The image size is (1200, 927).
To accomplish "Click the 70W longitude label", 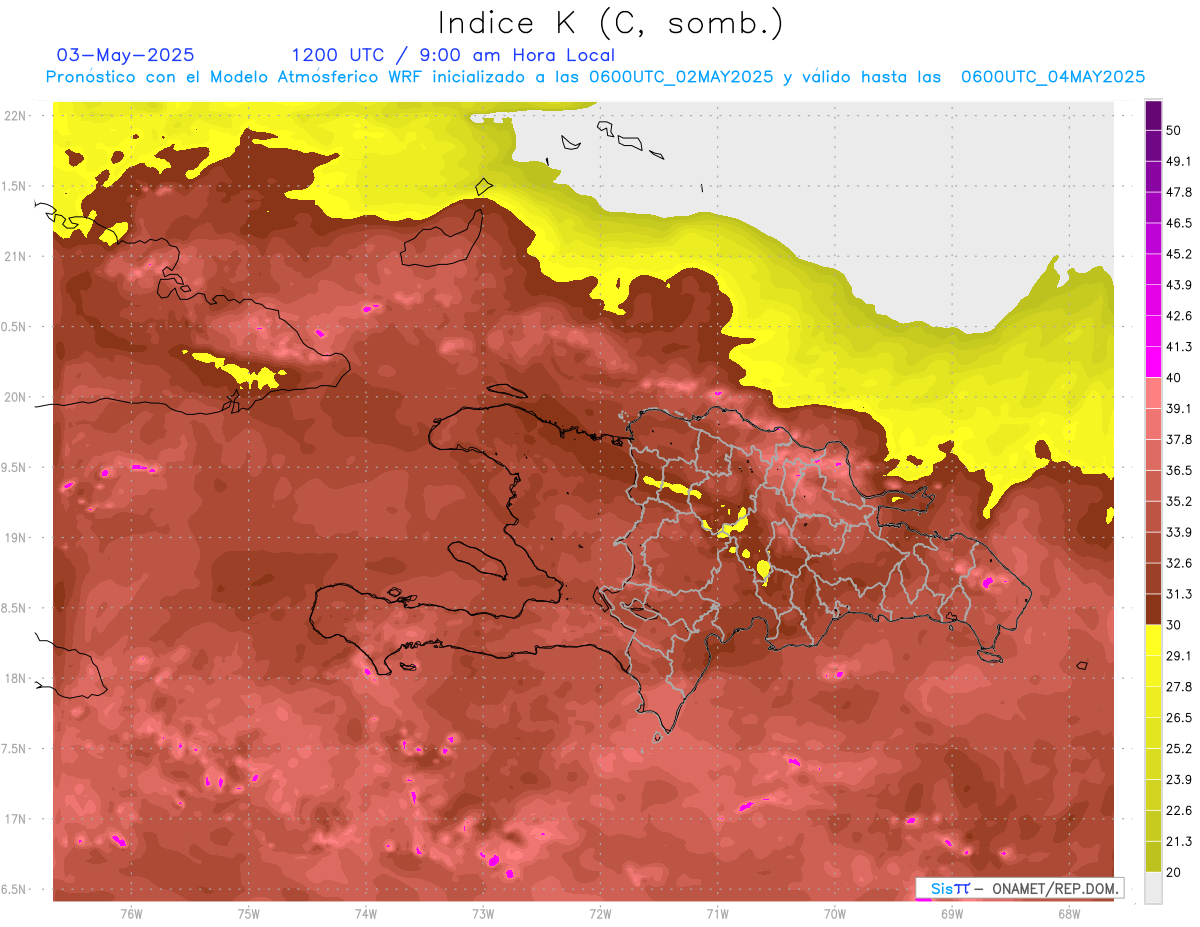I will 834,913.
